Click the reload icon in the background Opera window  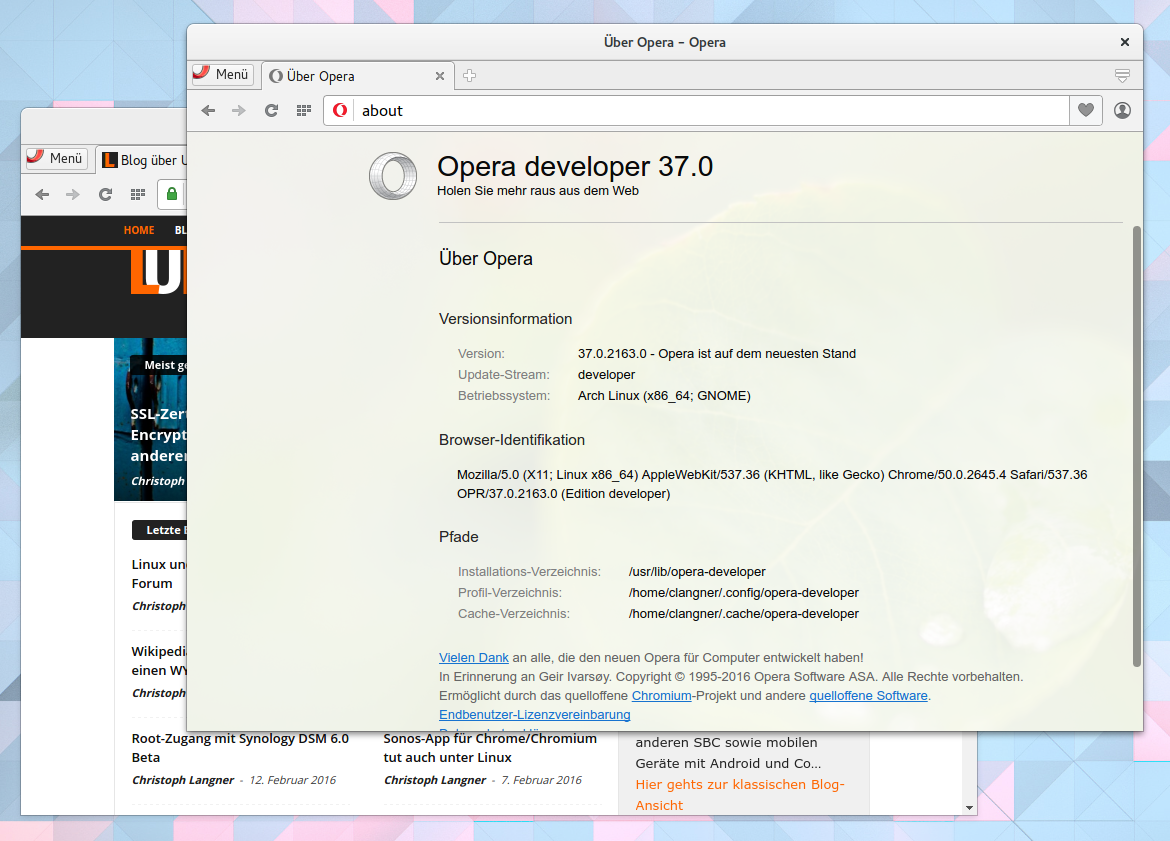(x=105, y=194)
